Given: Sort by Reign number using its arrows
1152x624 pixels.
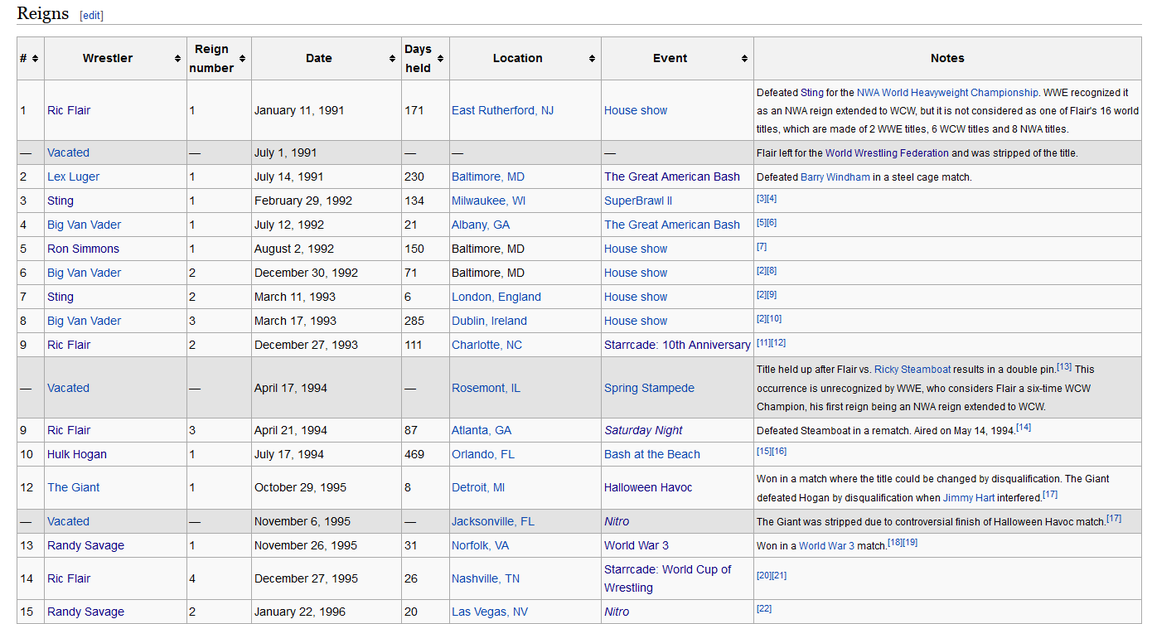Looking at the screenshot, I should (242, 59).
